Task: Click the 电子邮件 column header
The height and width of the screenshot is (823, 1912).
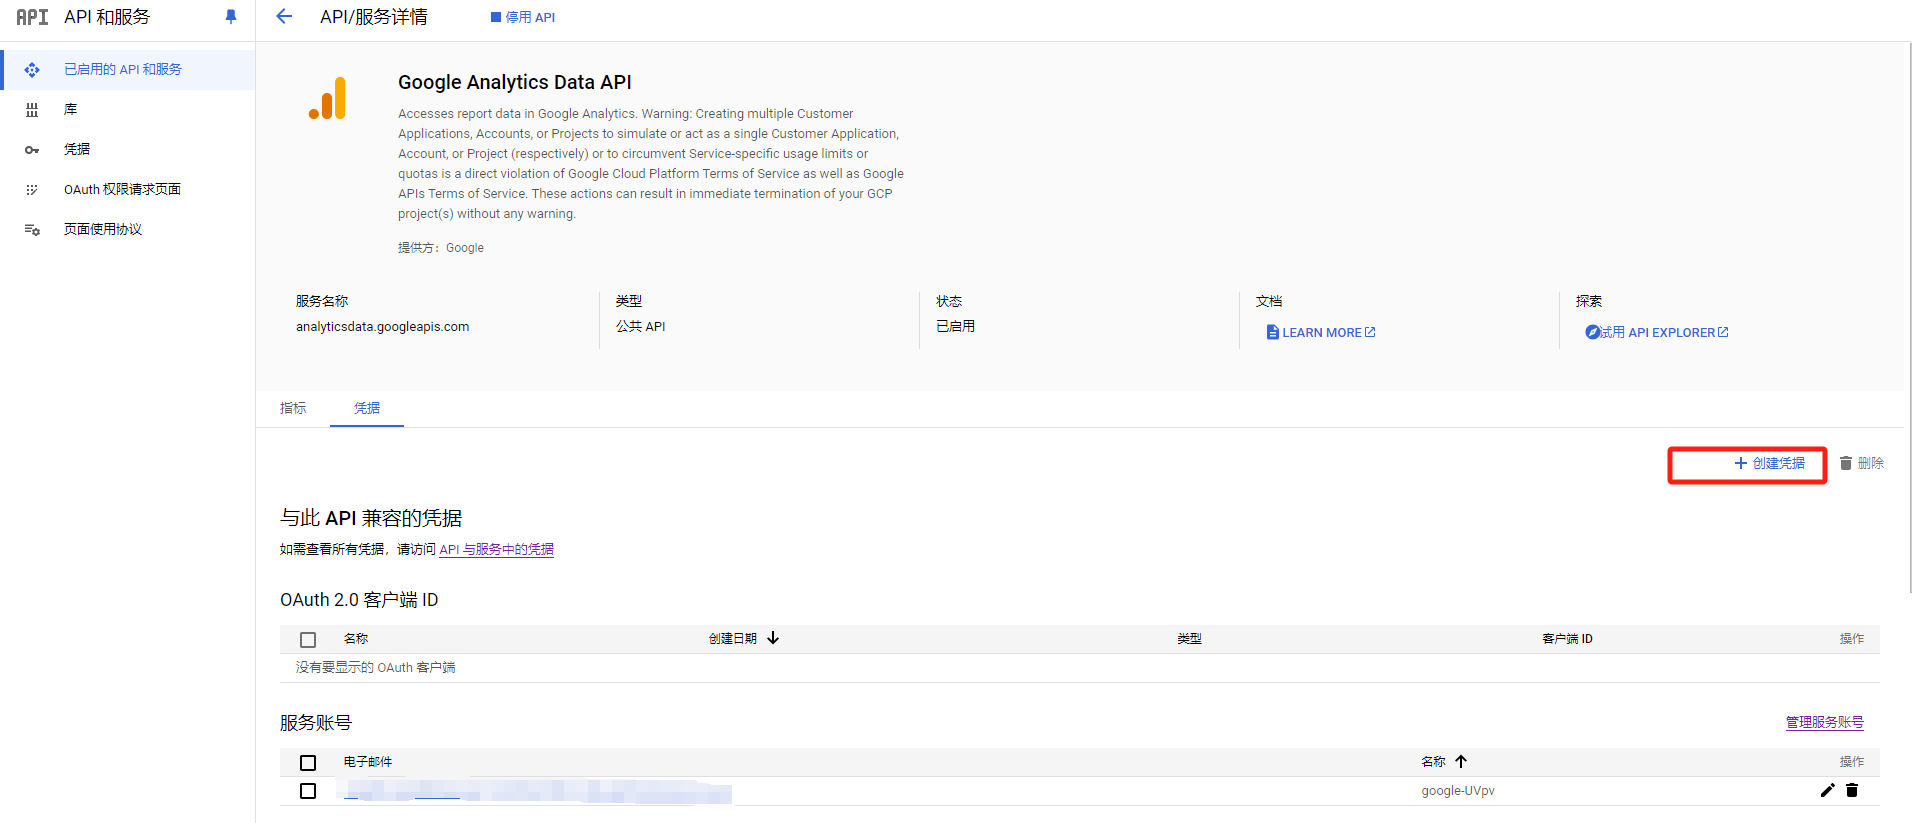Action: (x=368, y=761)
